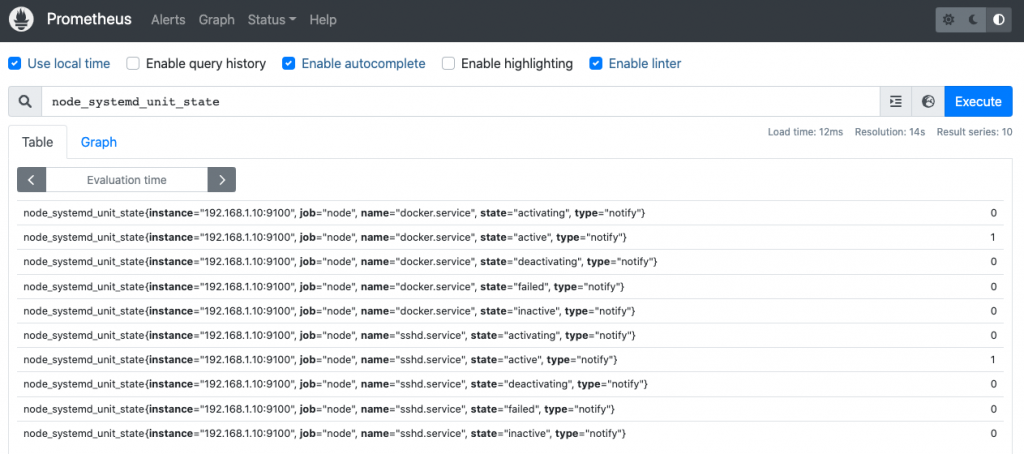The width and height of the screenshot is (1024, 454).
Task: Uncheck Use local time
Action: (x=14, y=63)
